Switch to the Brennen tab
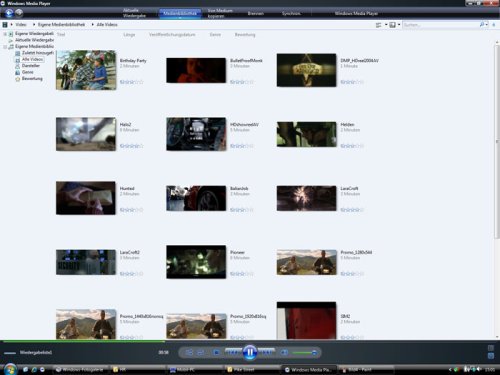 256,13
